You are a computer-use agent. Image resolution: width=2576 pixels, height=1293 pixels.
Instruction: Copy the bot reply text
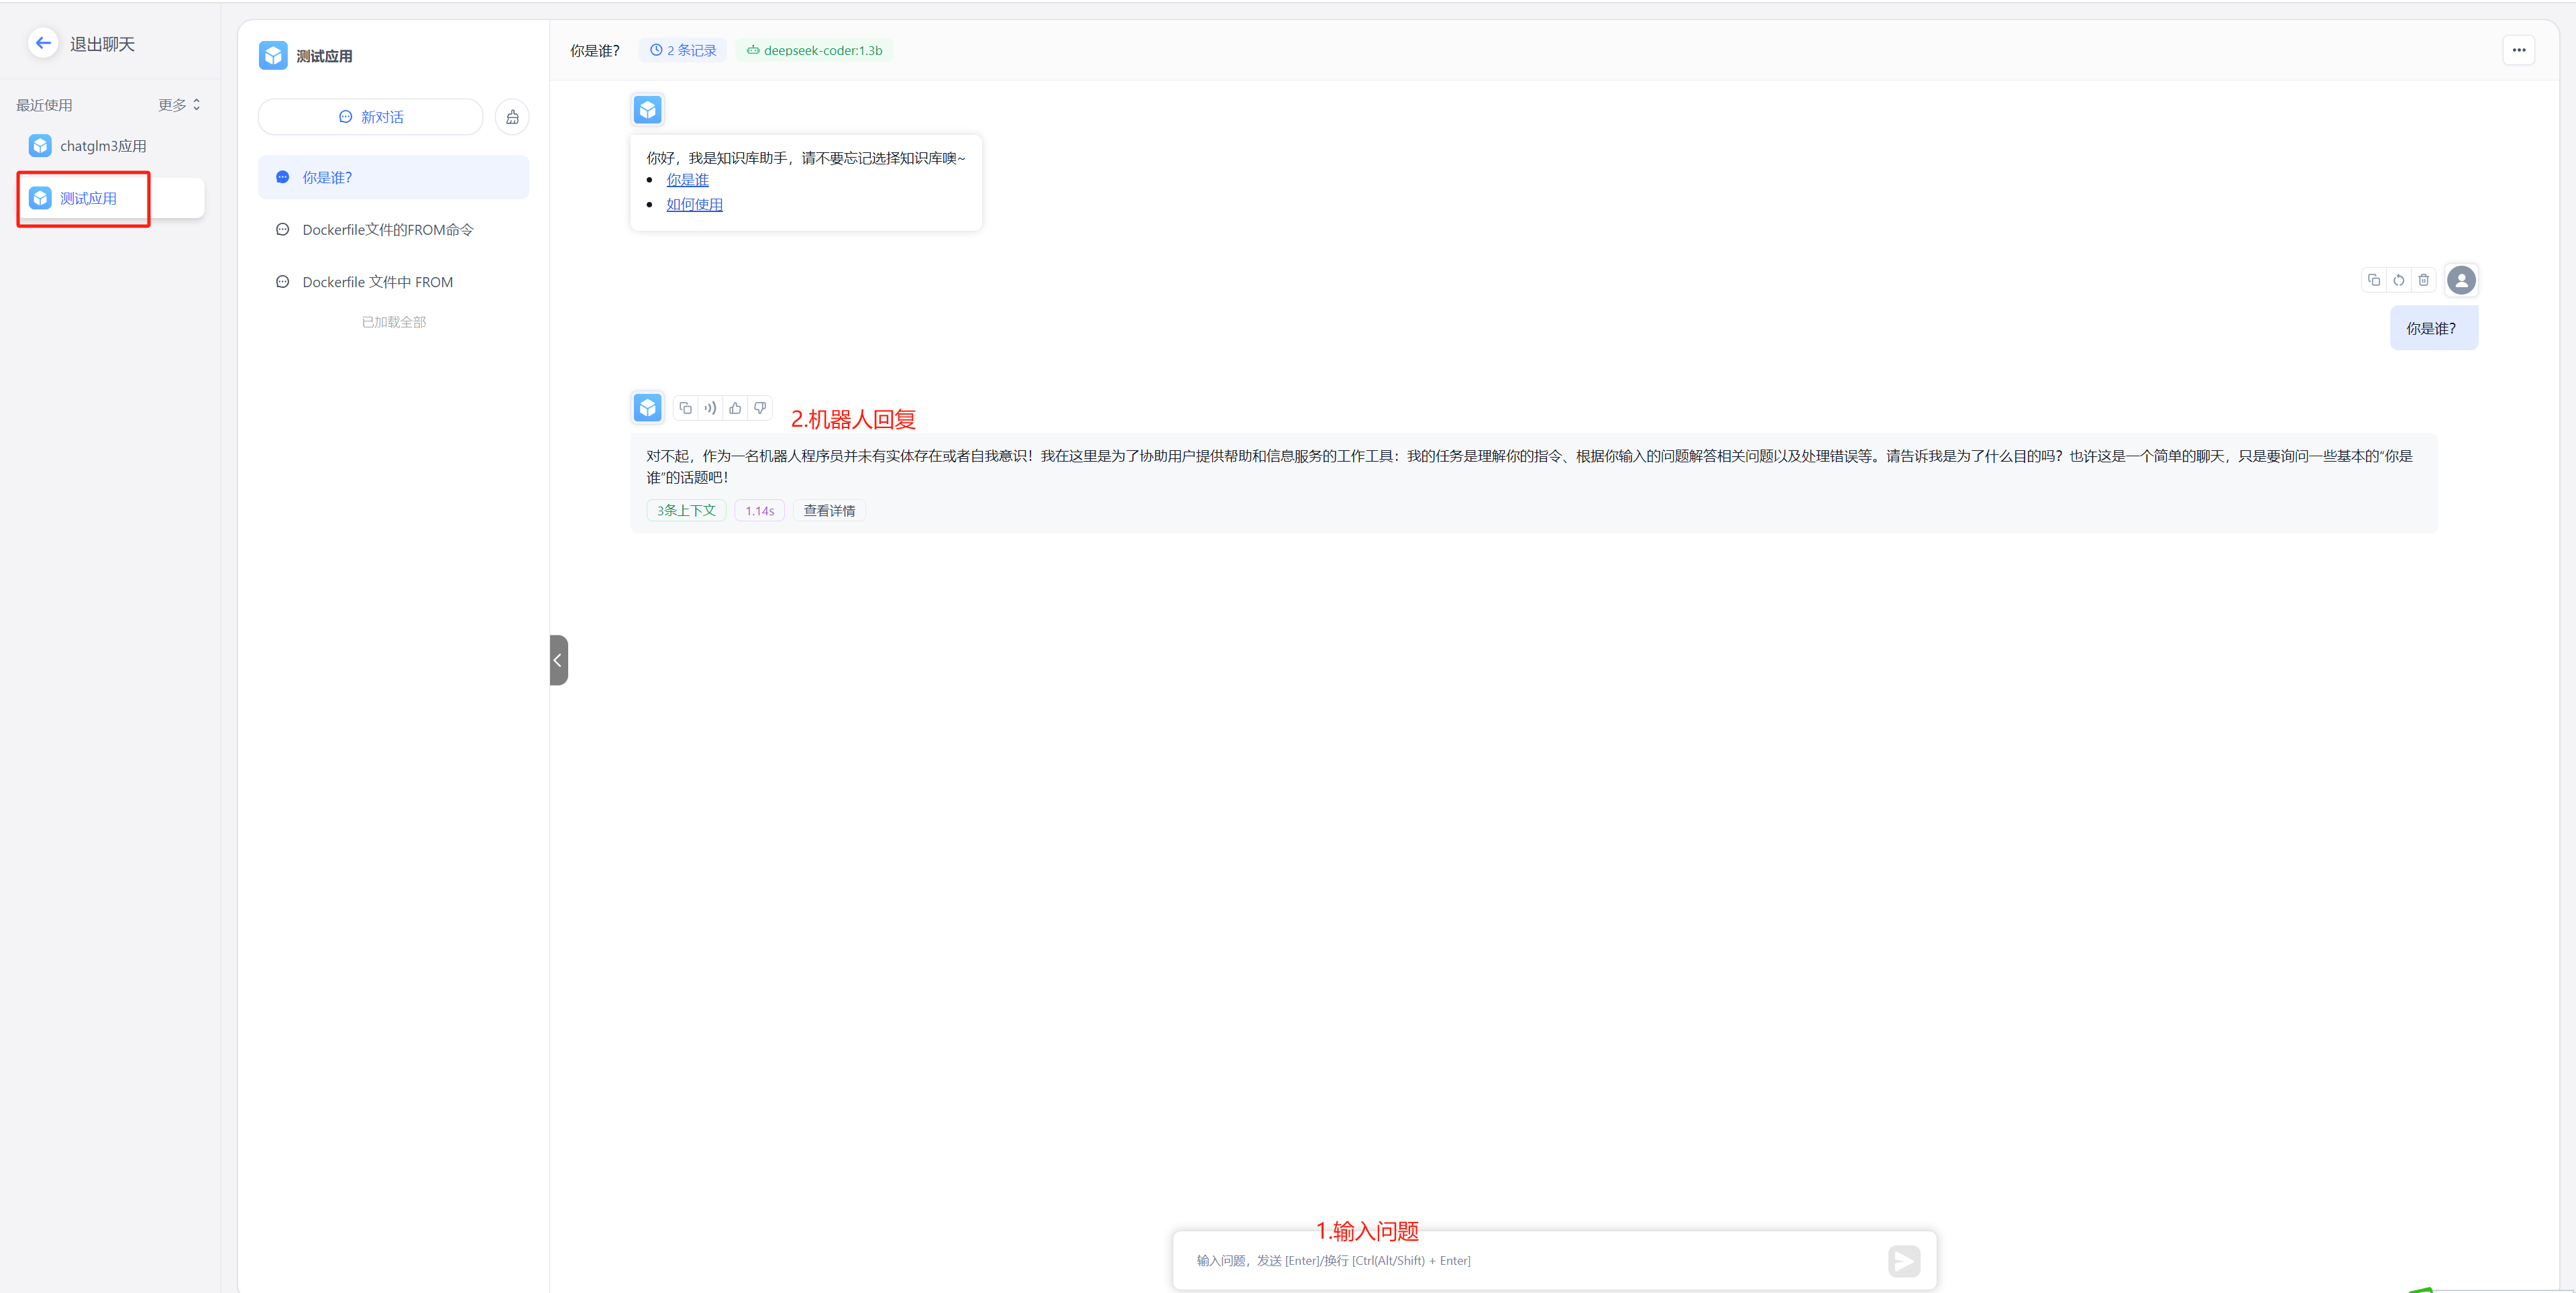tap(685, 408)
